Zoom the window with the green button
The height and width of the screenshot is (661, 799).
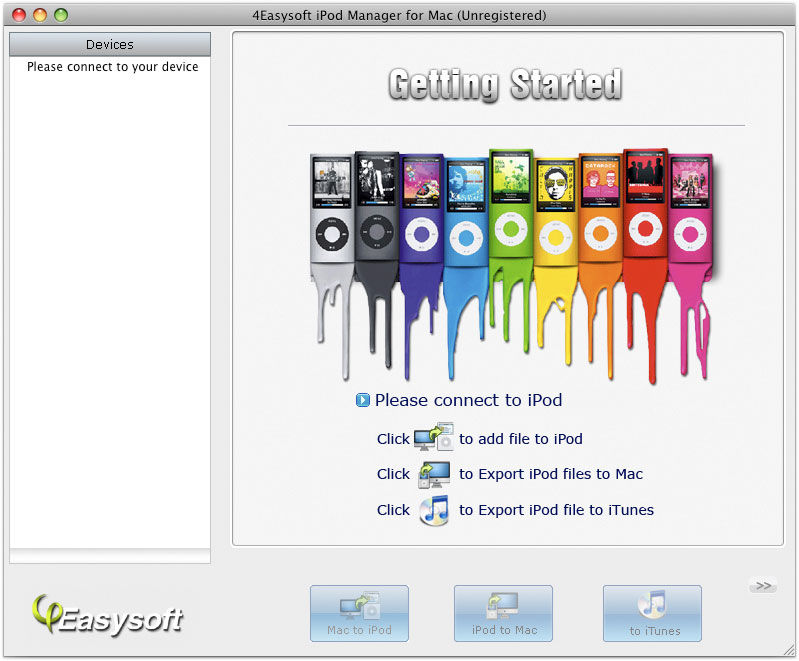point(61,15)
